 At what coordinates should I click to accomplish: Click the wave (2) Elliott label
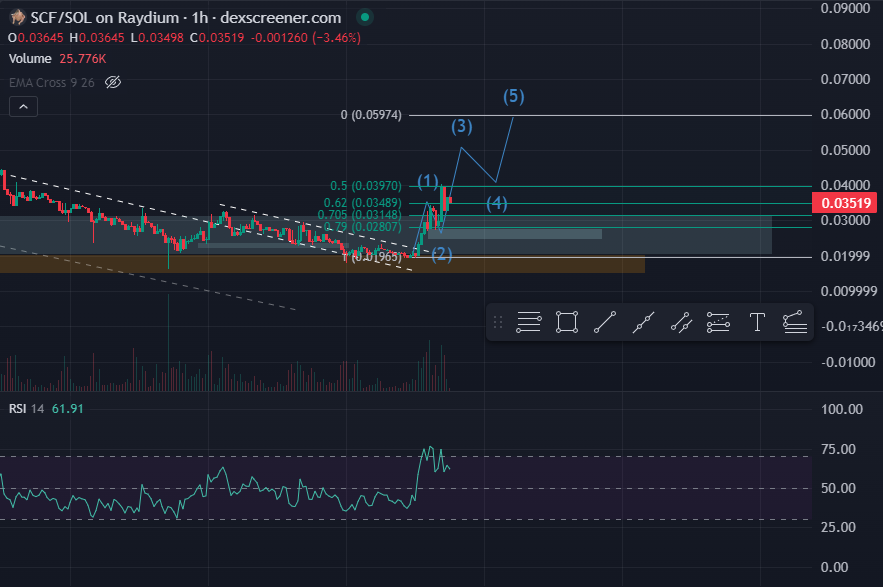pyautogui.click(x=442, y=255)
